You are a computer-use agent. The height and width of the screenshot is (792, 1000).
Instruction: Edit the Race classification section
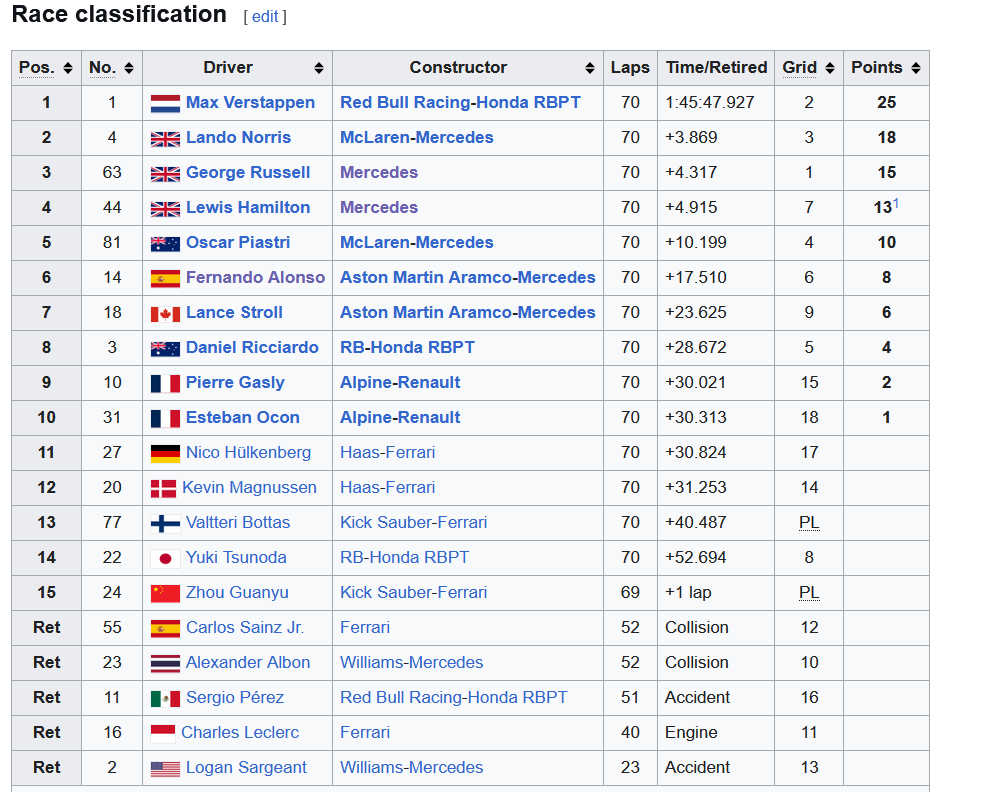coord(265,17)
